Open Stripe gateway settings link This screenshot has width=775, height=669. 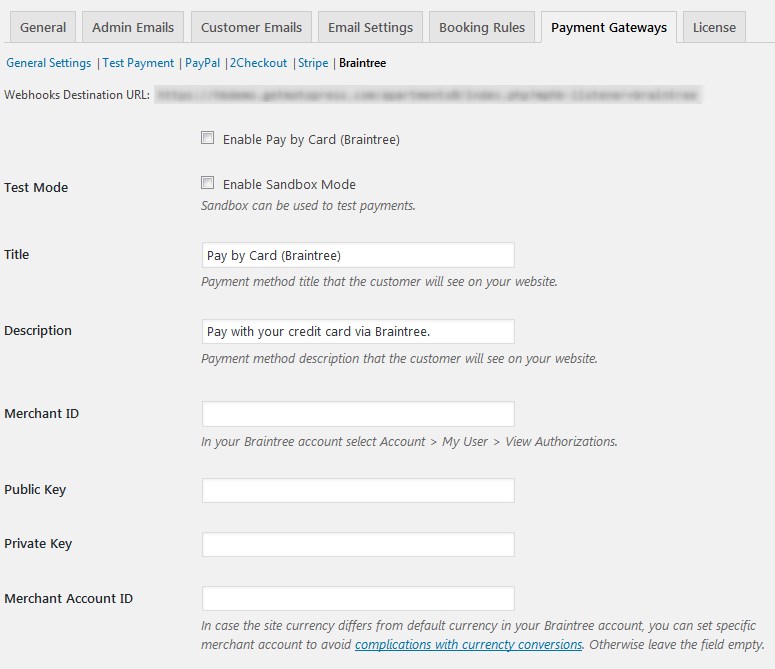(313, 63)
